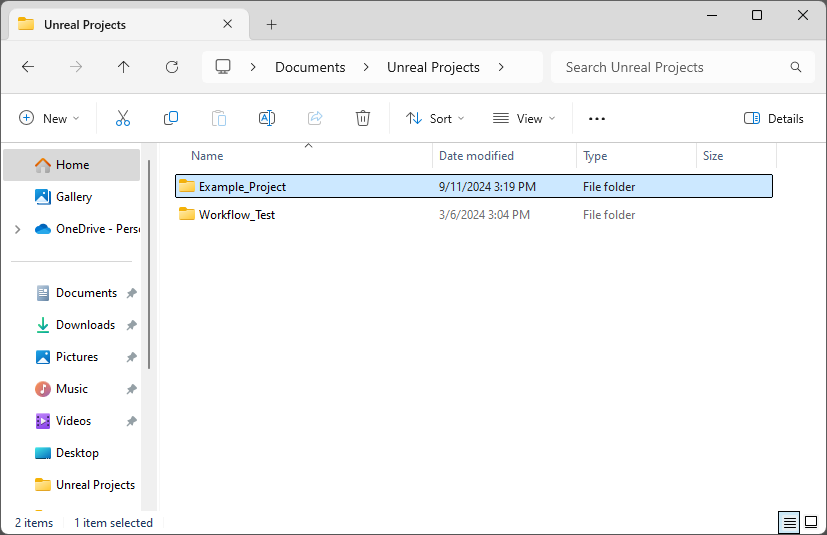Click the pin icon beside Music
827x535 pixels.
tap(132, 389)
